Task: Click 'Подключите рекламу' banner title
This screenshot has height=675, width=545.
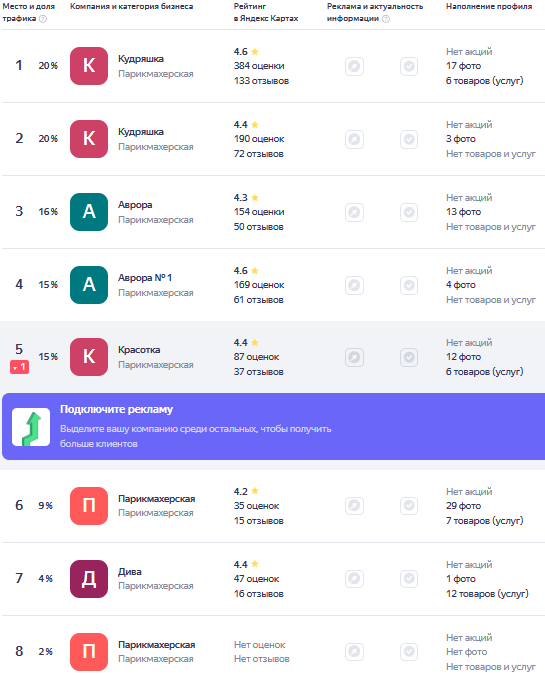Action: tap(116, 409)
